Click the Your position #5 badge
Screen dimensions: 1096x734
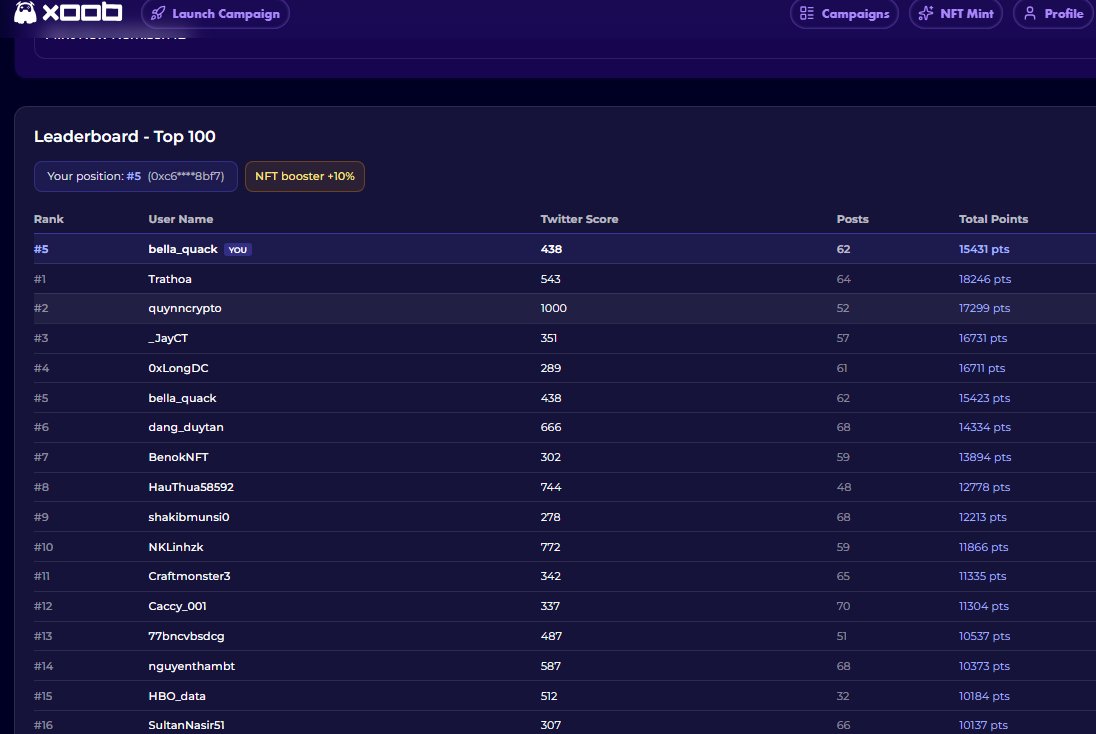pos(136,176)
